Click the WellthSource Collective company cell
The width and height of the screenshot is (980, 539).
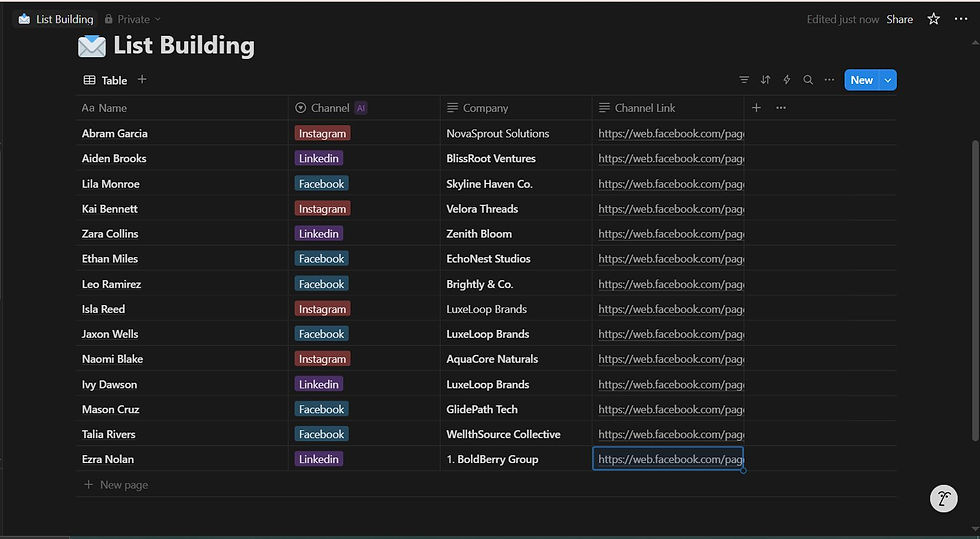point(516,434)
